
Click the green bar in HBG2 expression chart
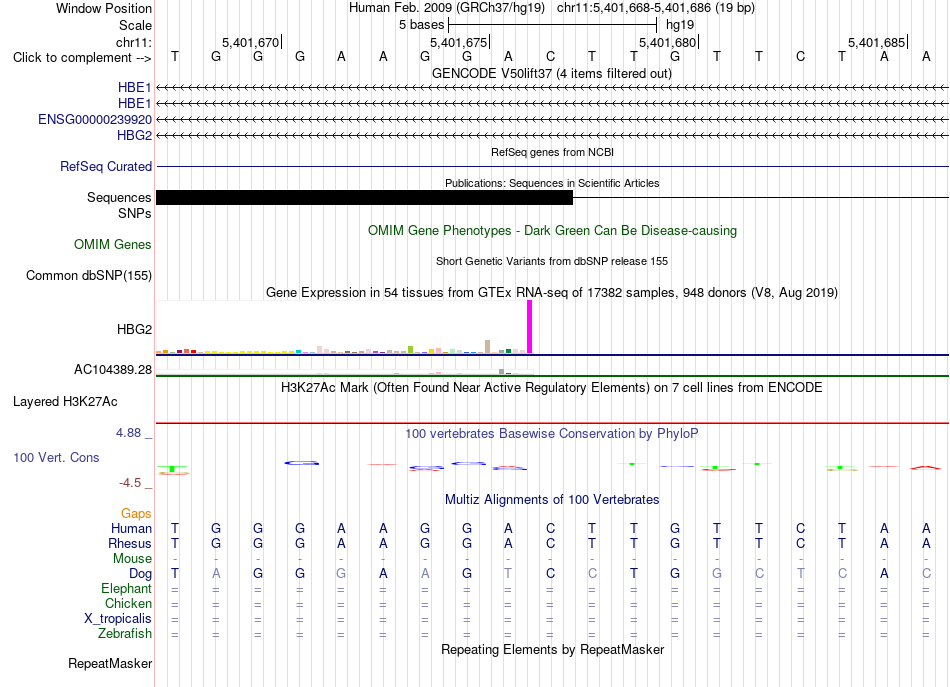click(x=411, y=350)
